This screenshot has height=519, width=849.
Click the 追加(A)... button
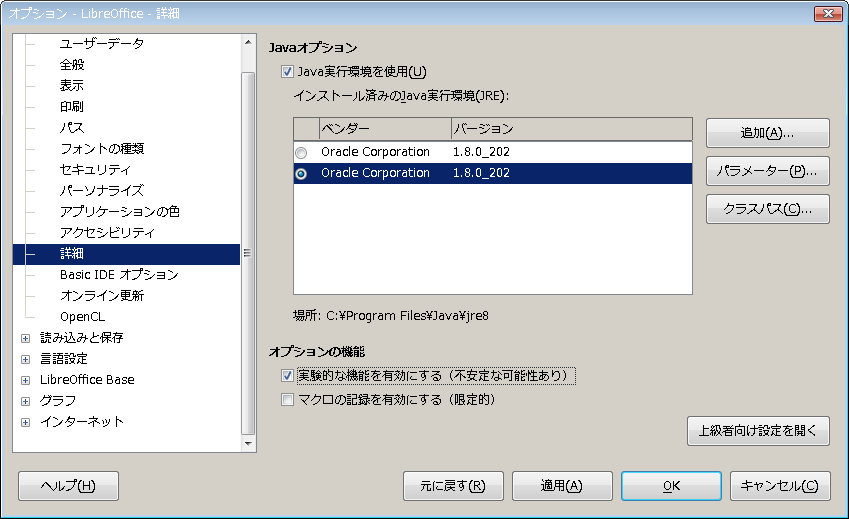[x=768, y=133]
